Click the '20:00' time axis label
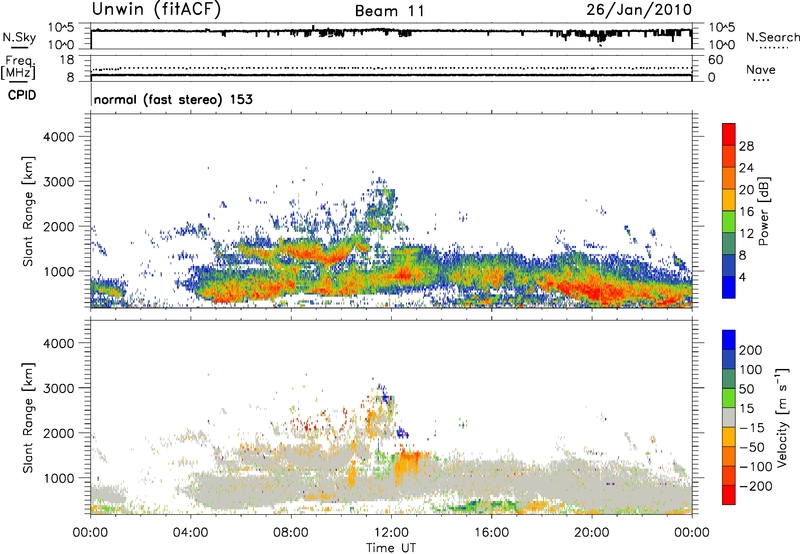800x554 pixels. [x=592, y=533]
